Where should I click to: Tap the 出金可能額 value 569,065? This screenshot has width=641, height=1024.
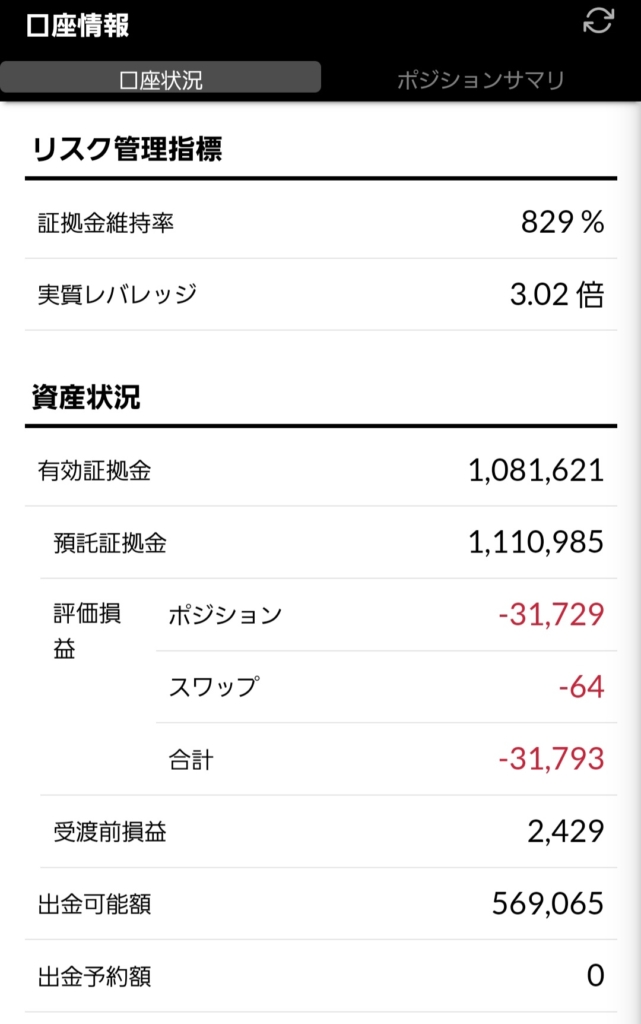click(548, 904)
